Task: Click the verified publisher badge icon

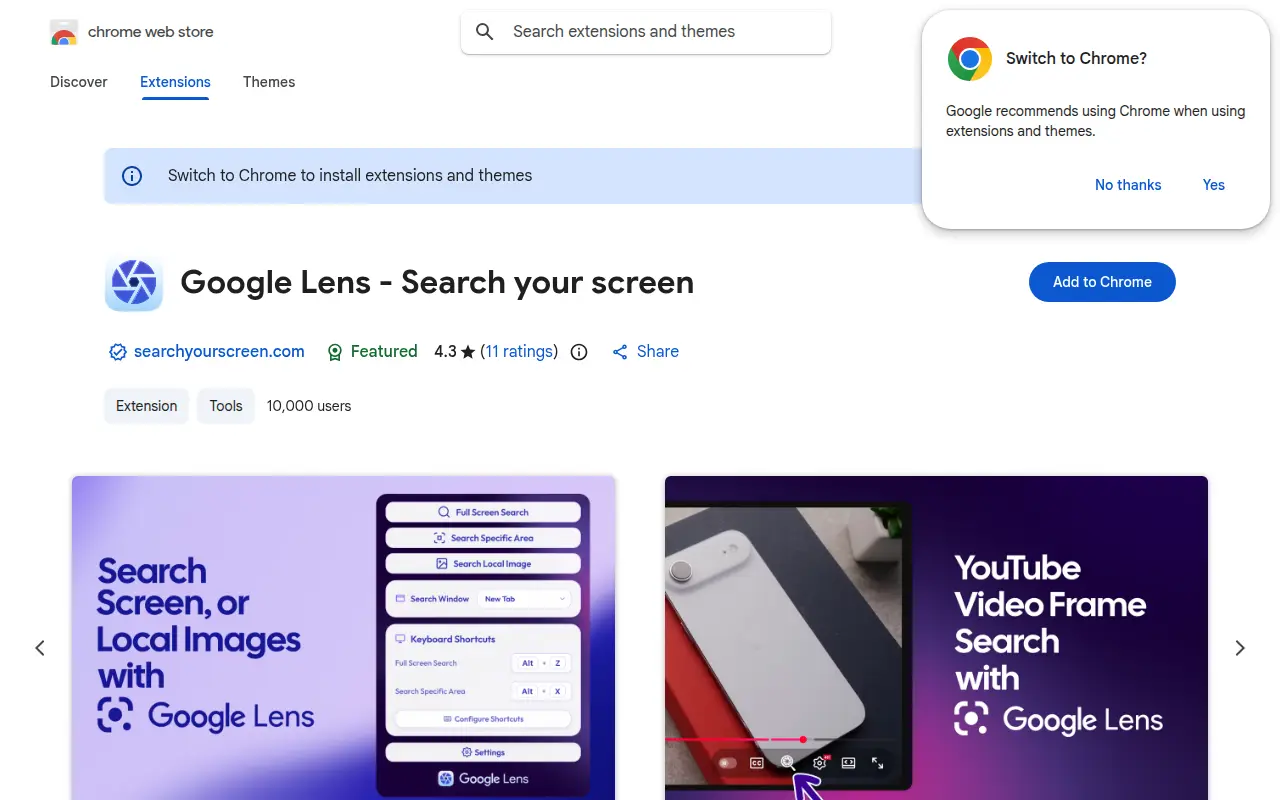Action: (118, 352)
